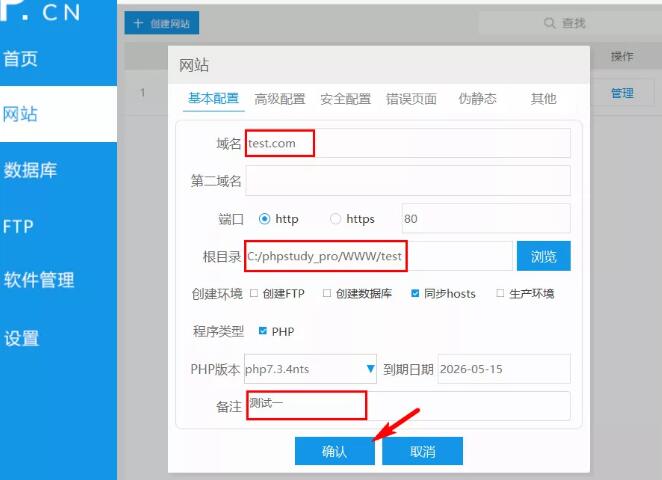Uncheck the 同步hosts checkbox
Viewport: 662px width, 480px height.
415,293
